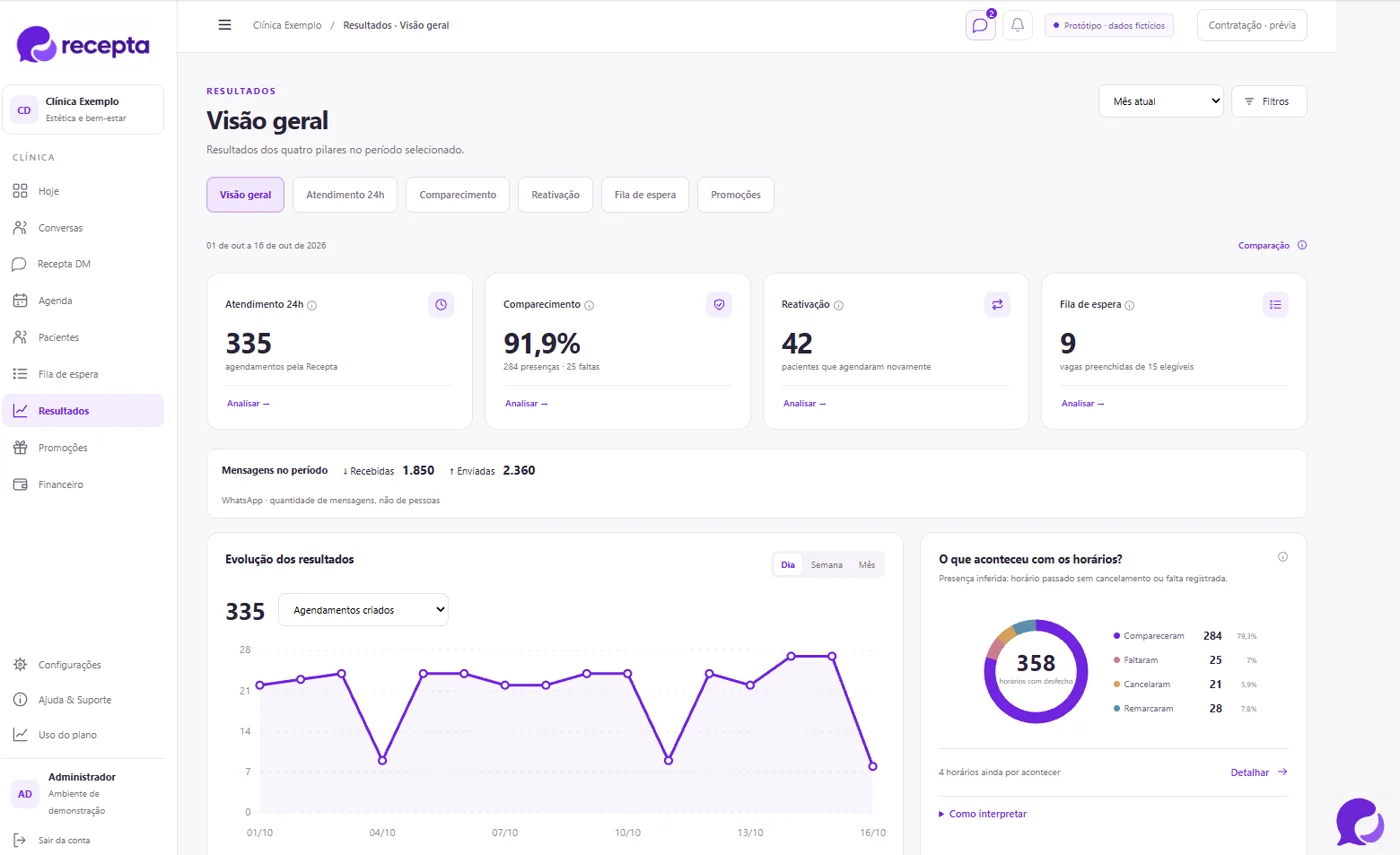
Task: Click the Filtros button
Action: pos(1268,101)
